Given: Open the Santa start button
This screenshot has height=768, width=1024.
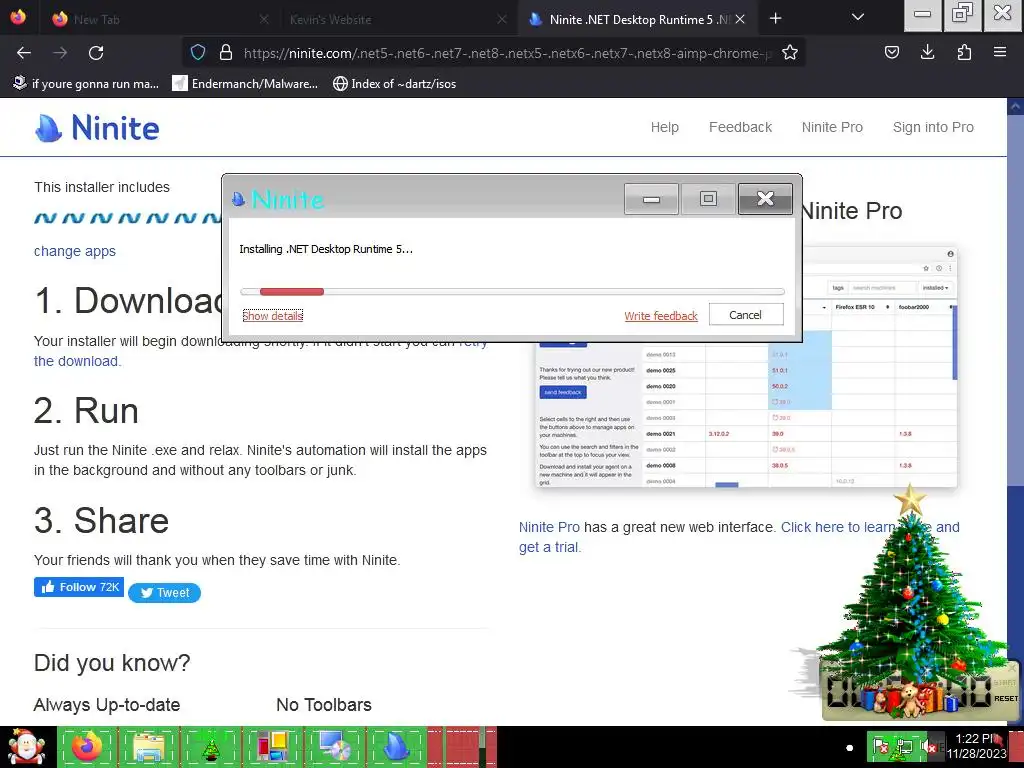Looking at the screenshot, I should [x=26, y=747].
